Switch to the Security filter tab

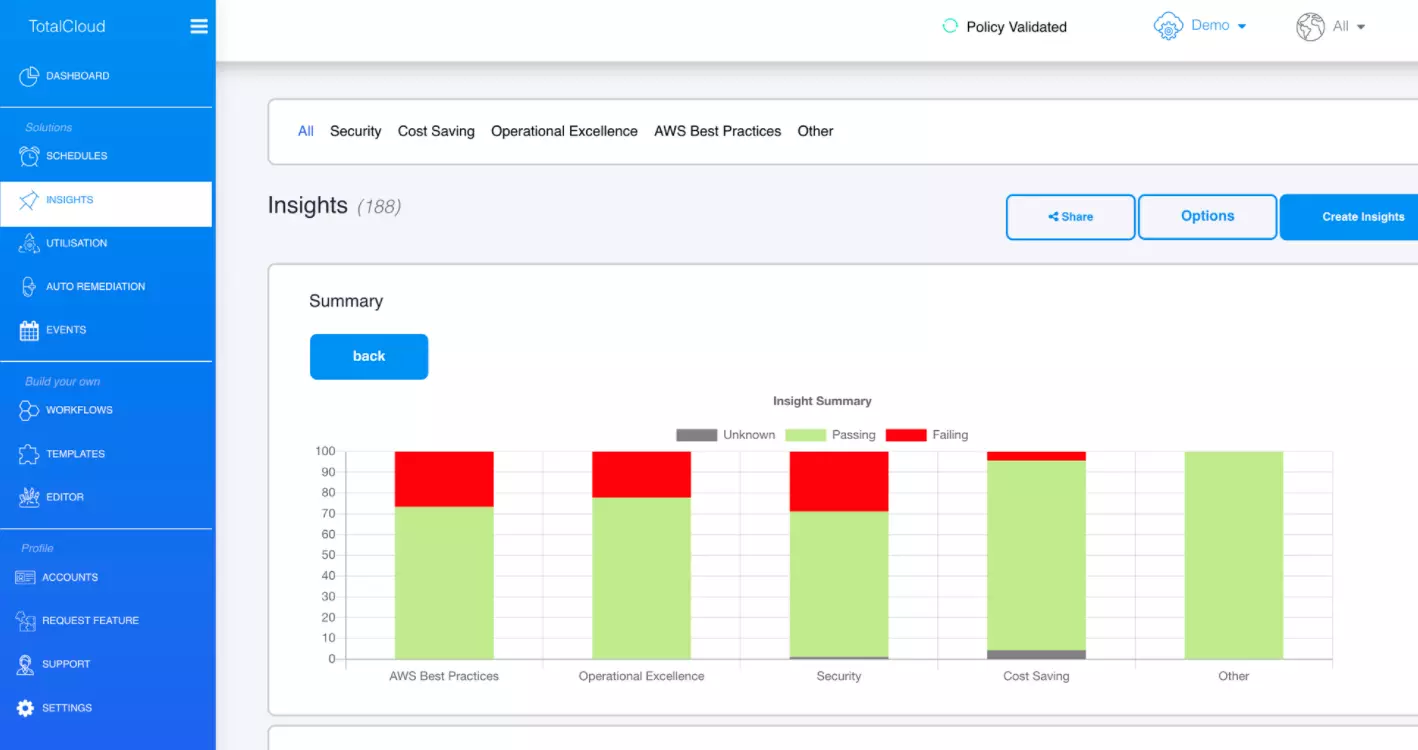(355, 131)
